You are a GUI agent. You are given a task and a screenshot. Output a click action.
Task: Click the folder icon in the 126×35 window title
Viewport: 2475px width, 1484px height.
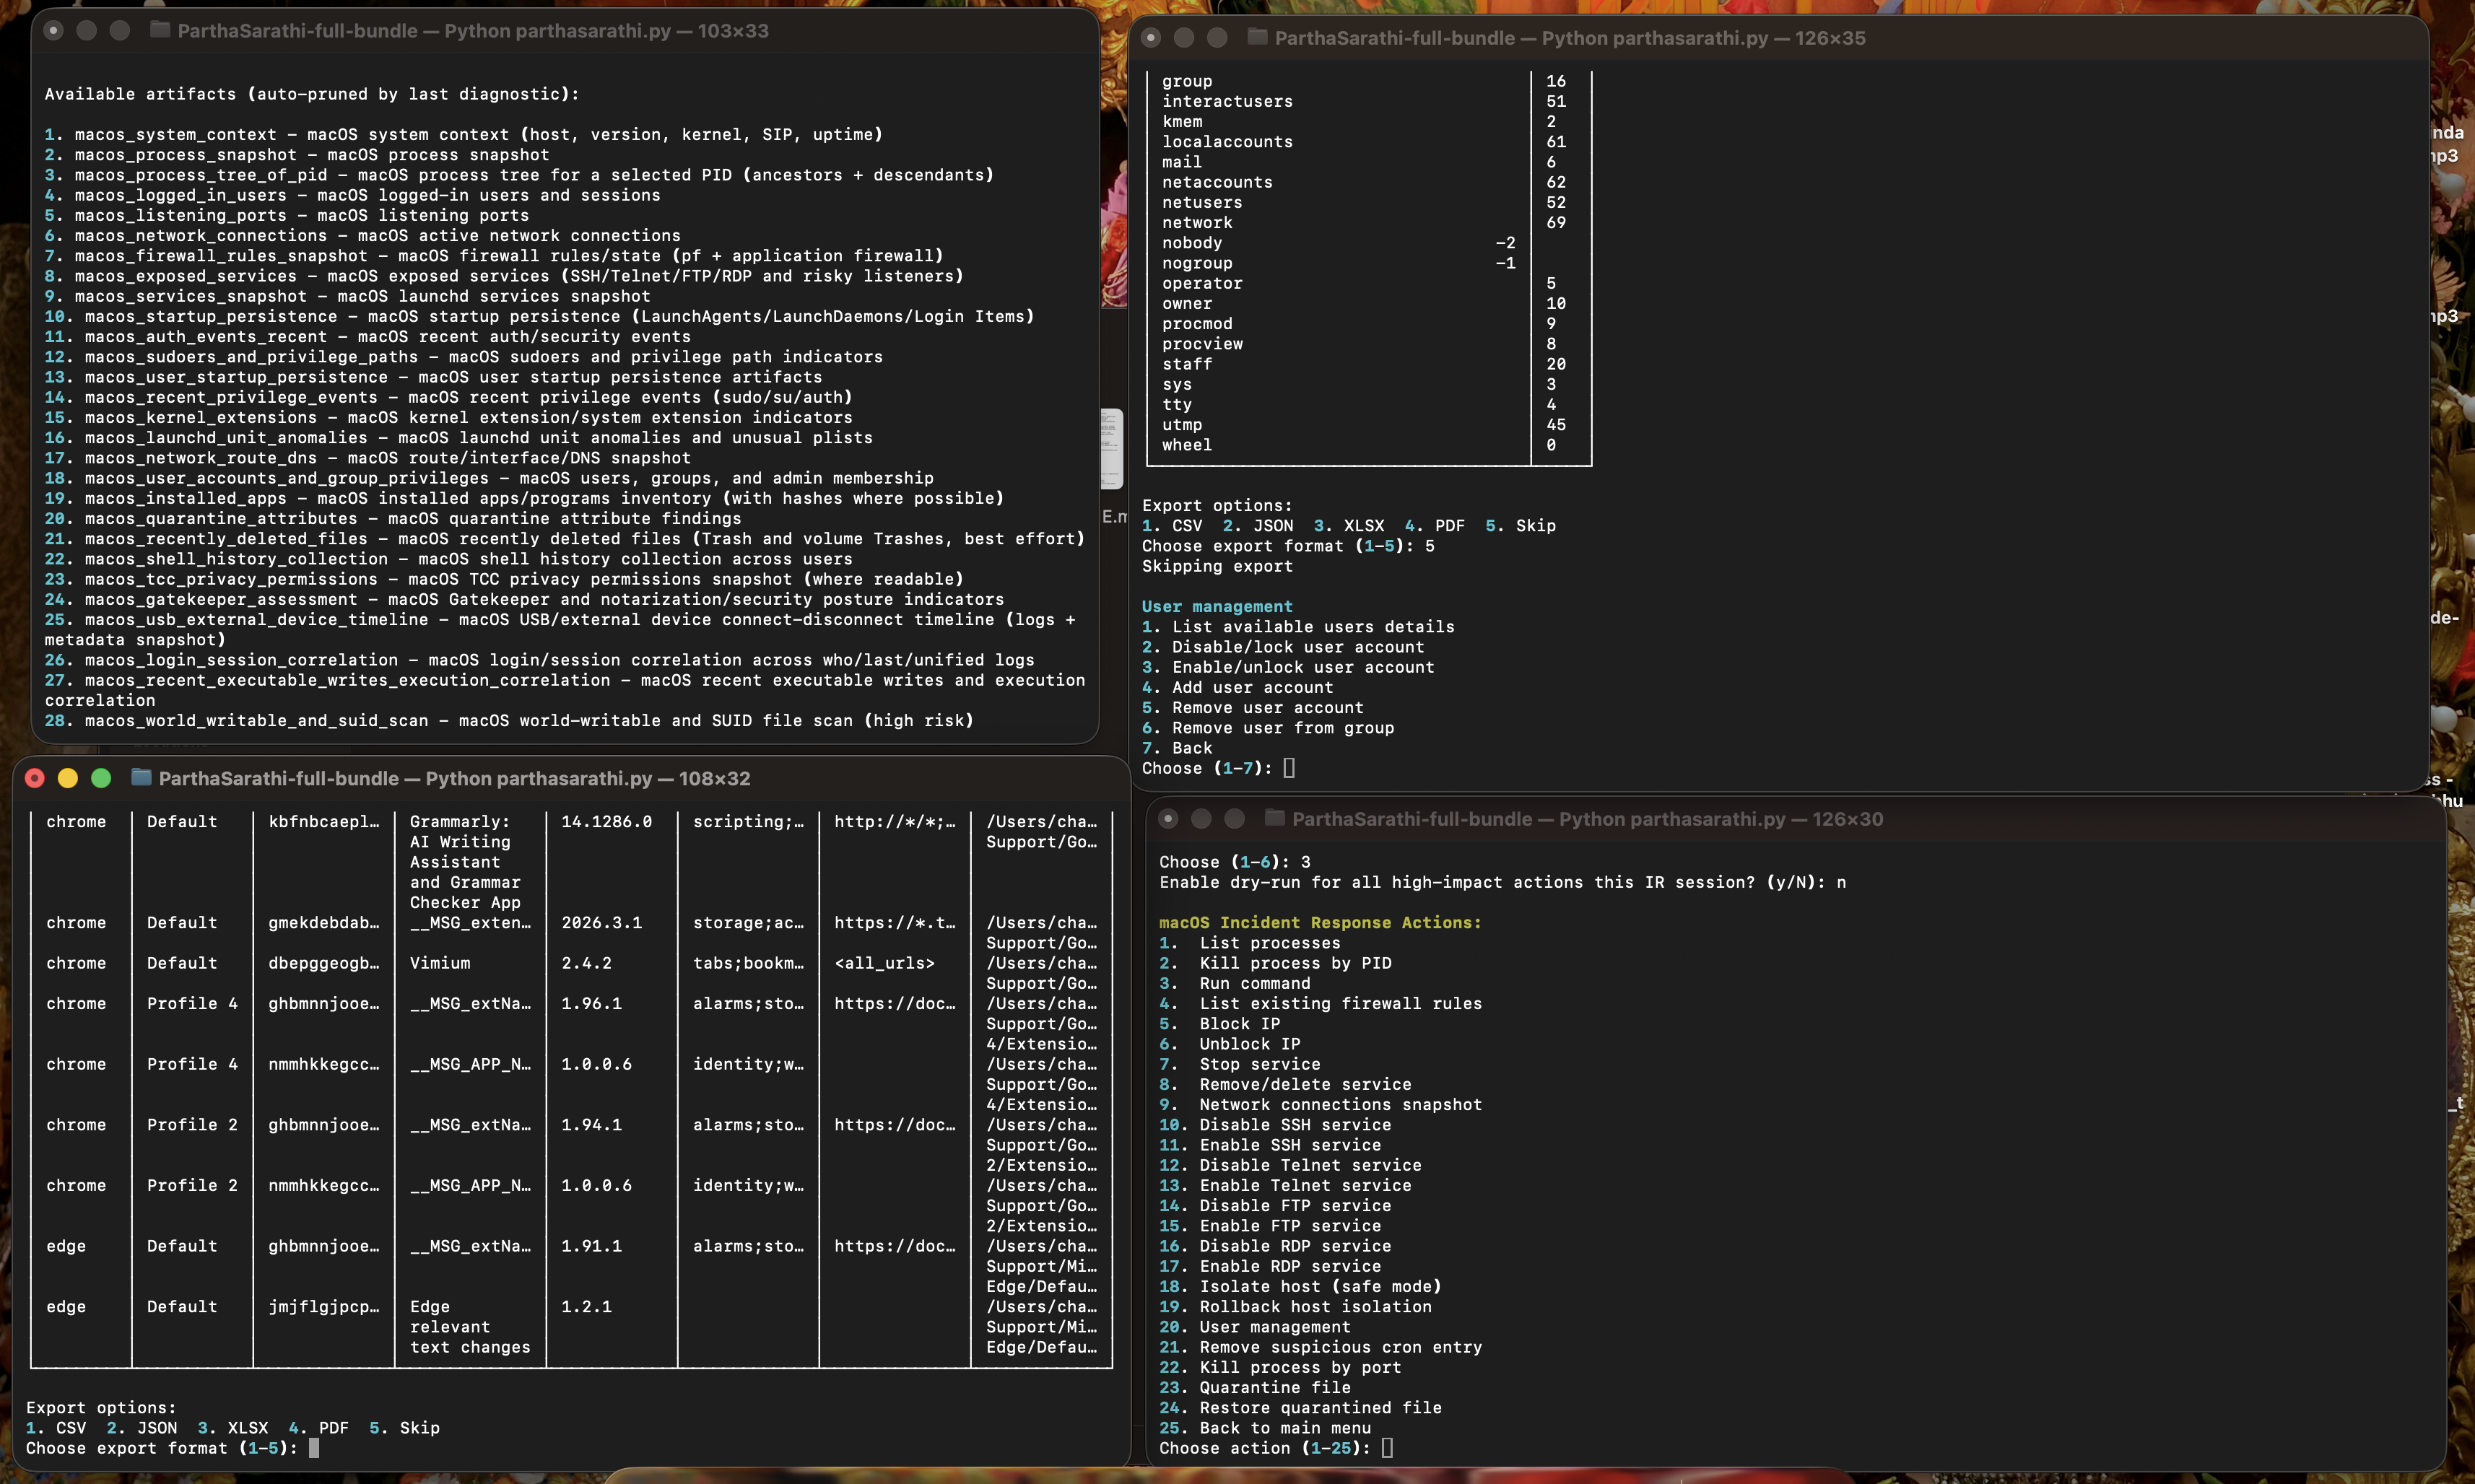pos(1257,37)
